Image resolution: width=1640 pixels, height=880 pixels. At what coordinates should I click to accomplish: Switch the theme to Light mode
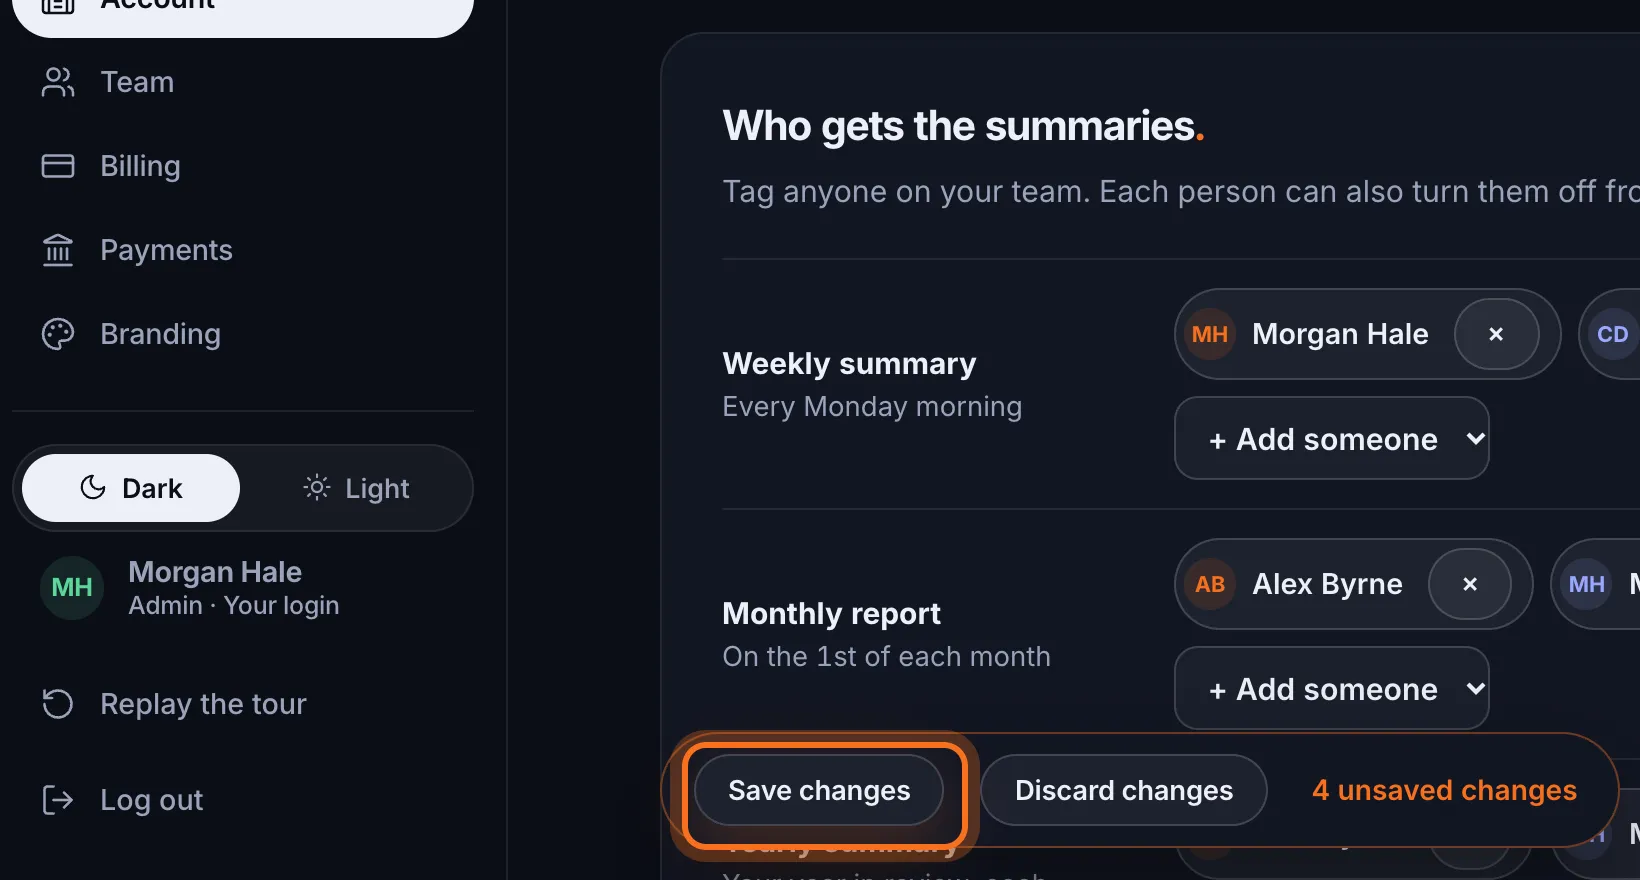click(356, 488)
